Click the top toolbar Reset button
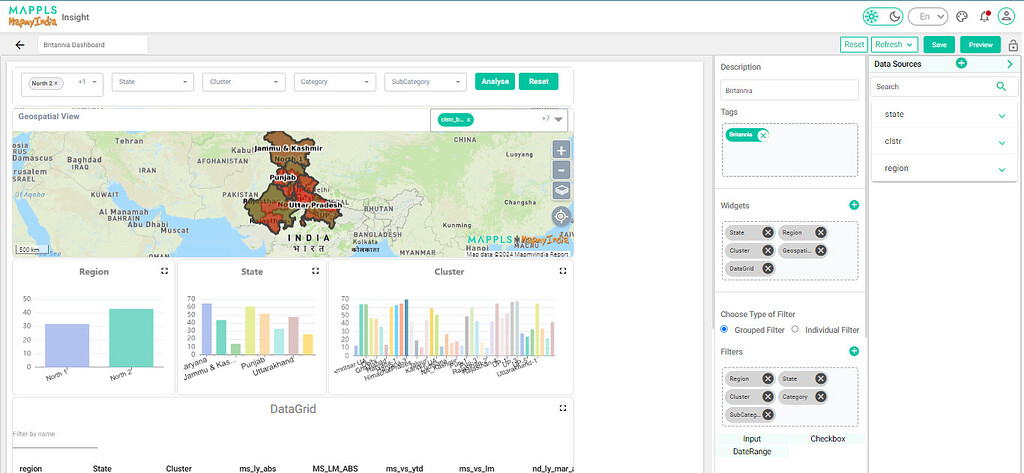Screen dimensions: 1024x473 tap(854, 44)
